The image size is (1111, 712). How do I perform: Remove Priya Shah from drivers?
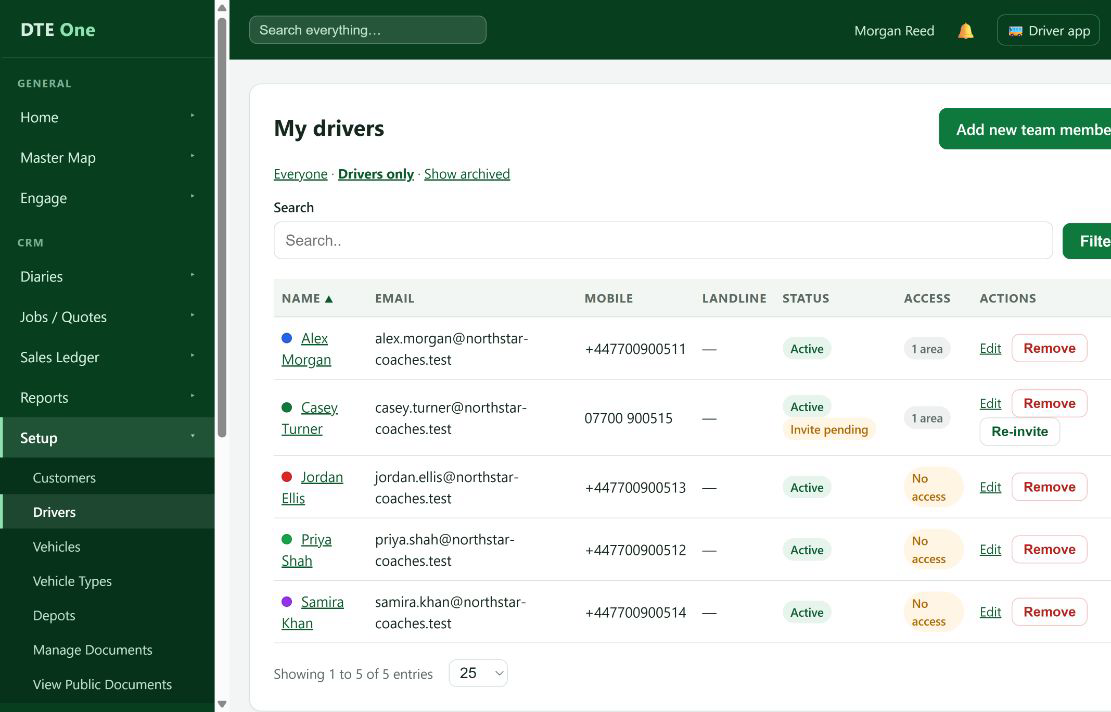pos(1049,549)
